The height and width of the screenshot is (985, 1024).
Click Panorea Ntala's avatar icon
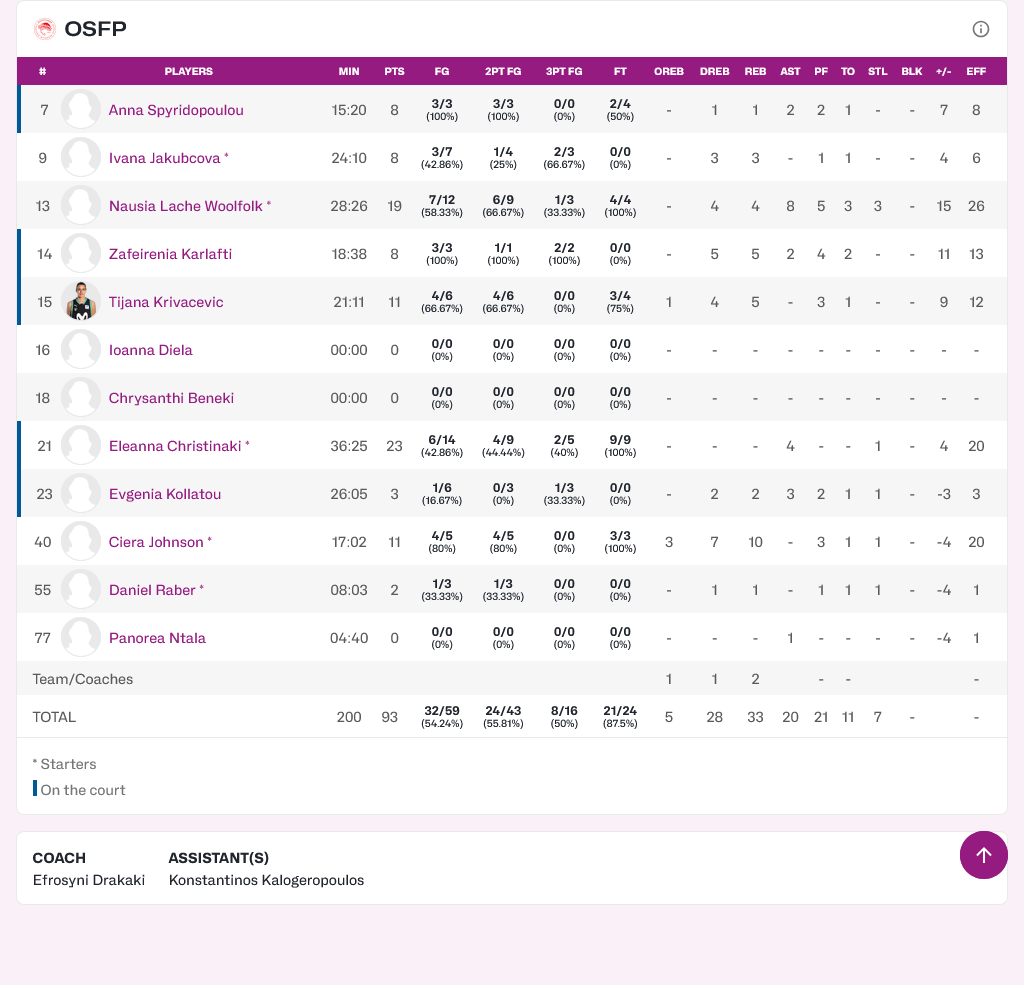tap(81, 638)
